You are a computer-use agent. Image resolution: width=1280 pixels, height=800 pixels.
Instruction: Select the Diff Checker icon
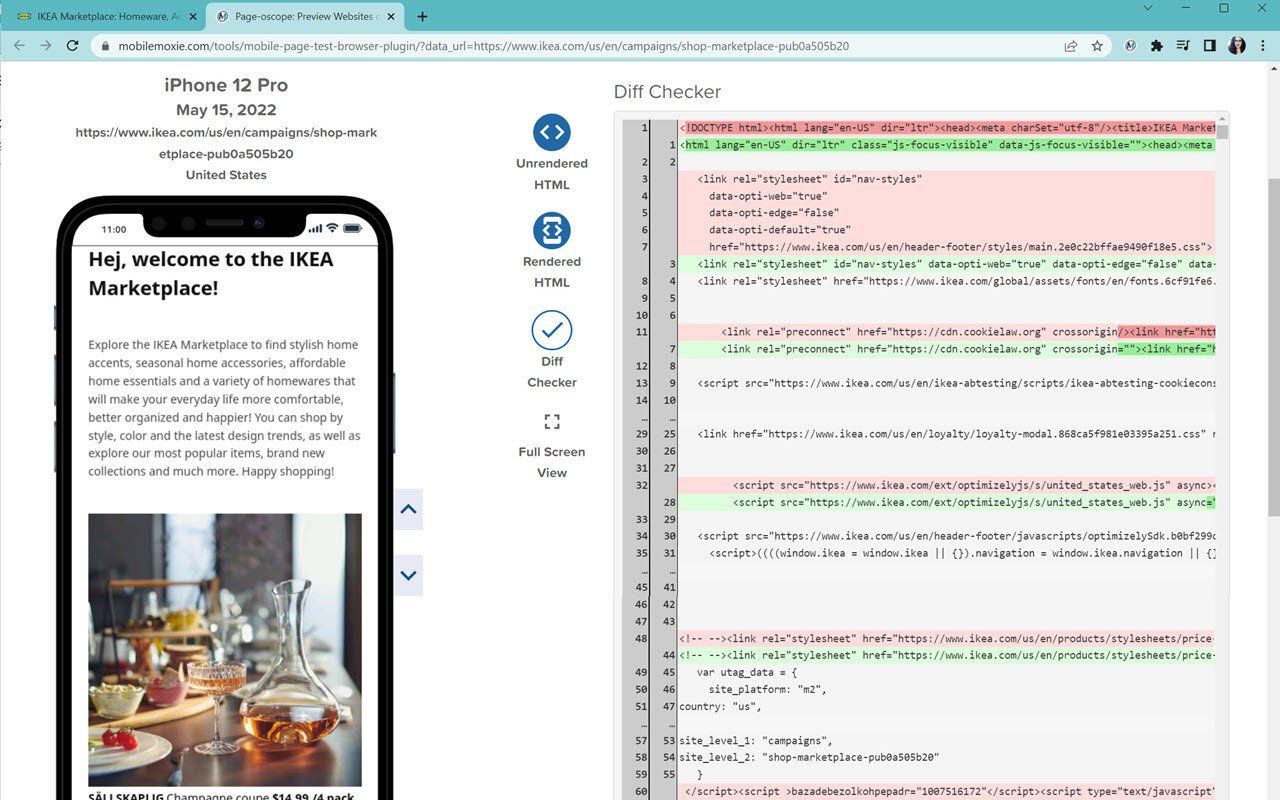pyautogui.click(x=551, y=331)
